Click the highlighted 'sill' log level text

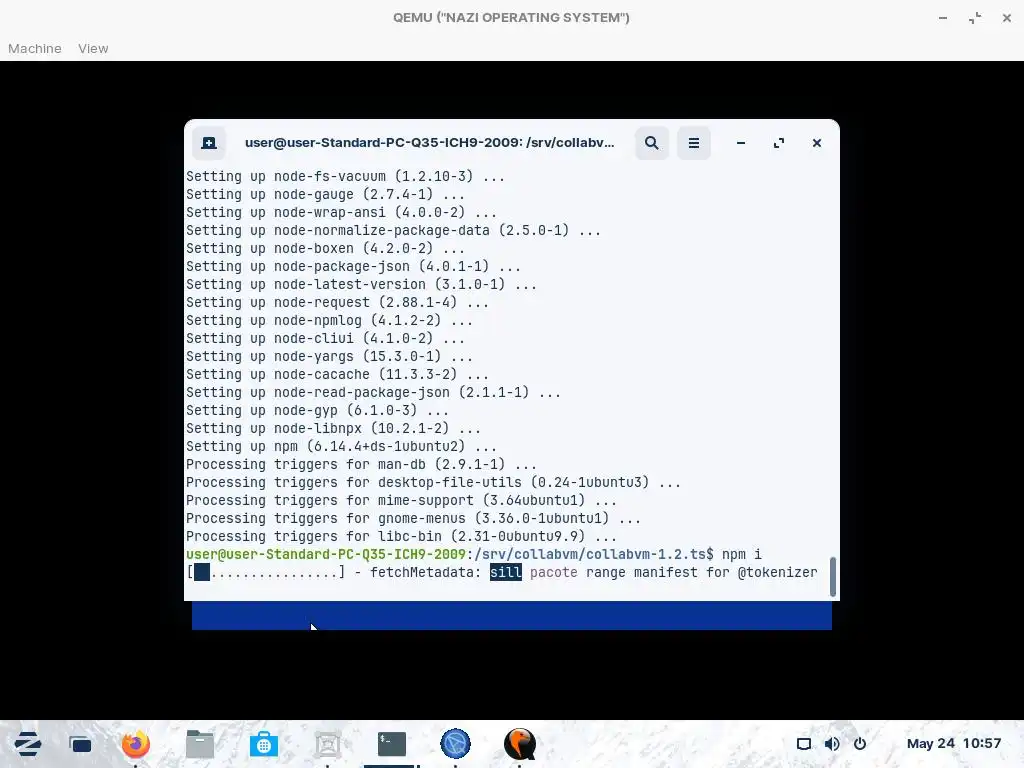pyautogui.click(x=506, y=573)
